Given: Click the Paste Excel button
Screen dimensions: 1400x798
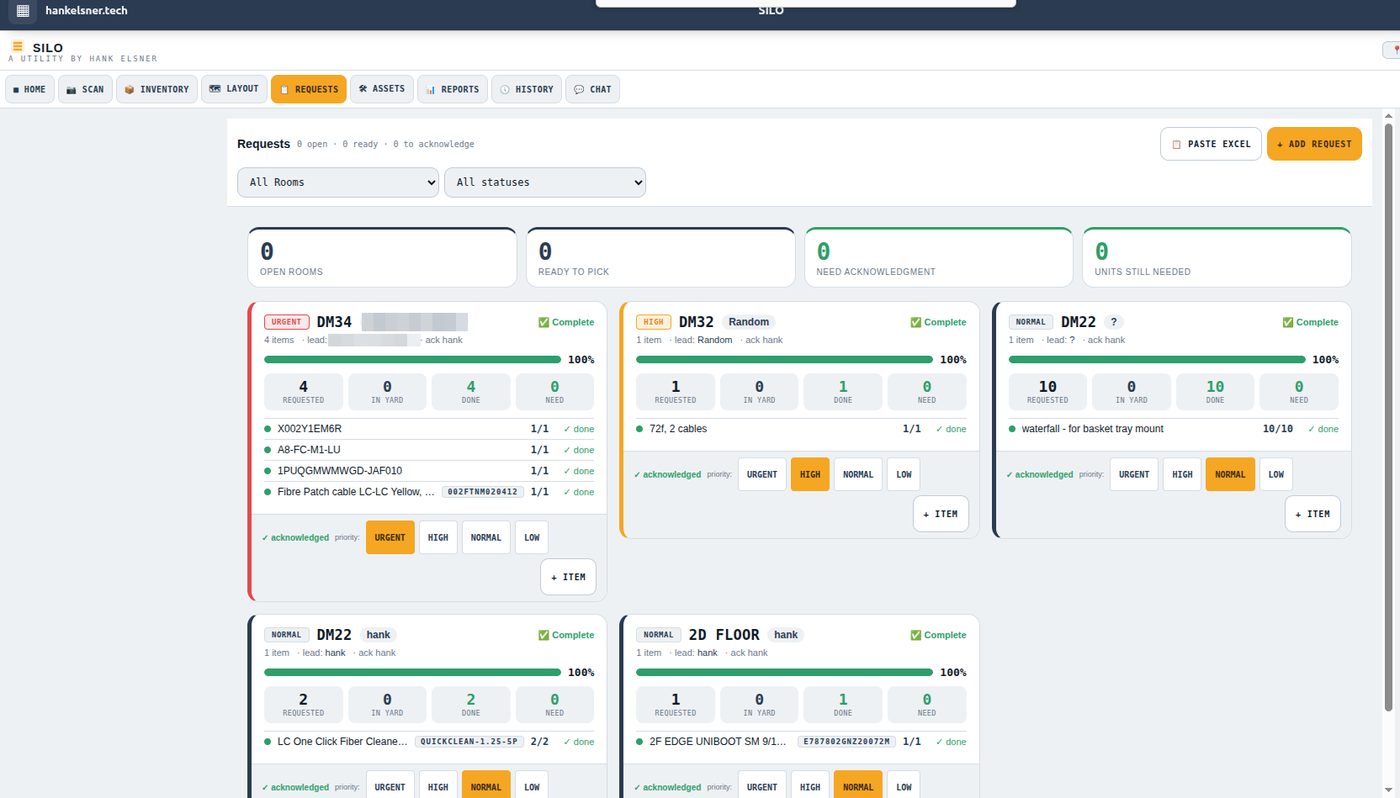Looking at the screenshot, I should (1211, 144).
